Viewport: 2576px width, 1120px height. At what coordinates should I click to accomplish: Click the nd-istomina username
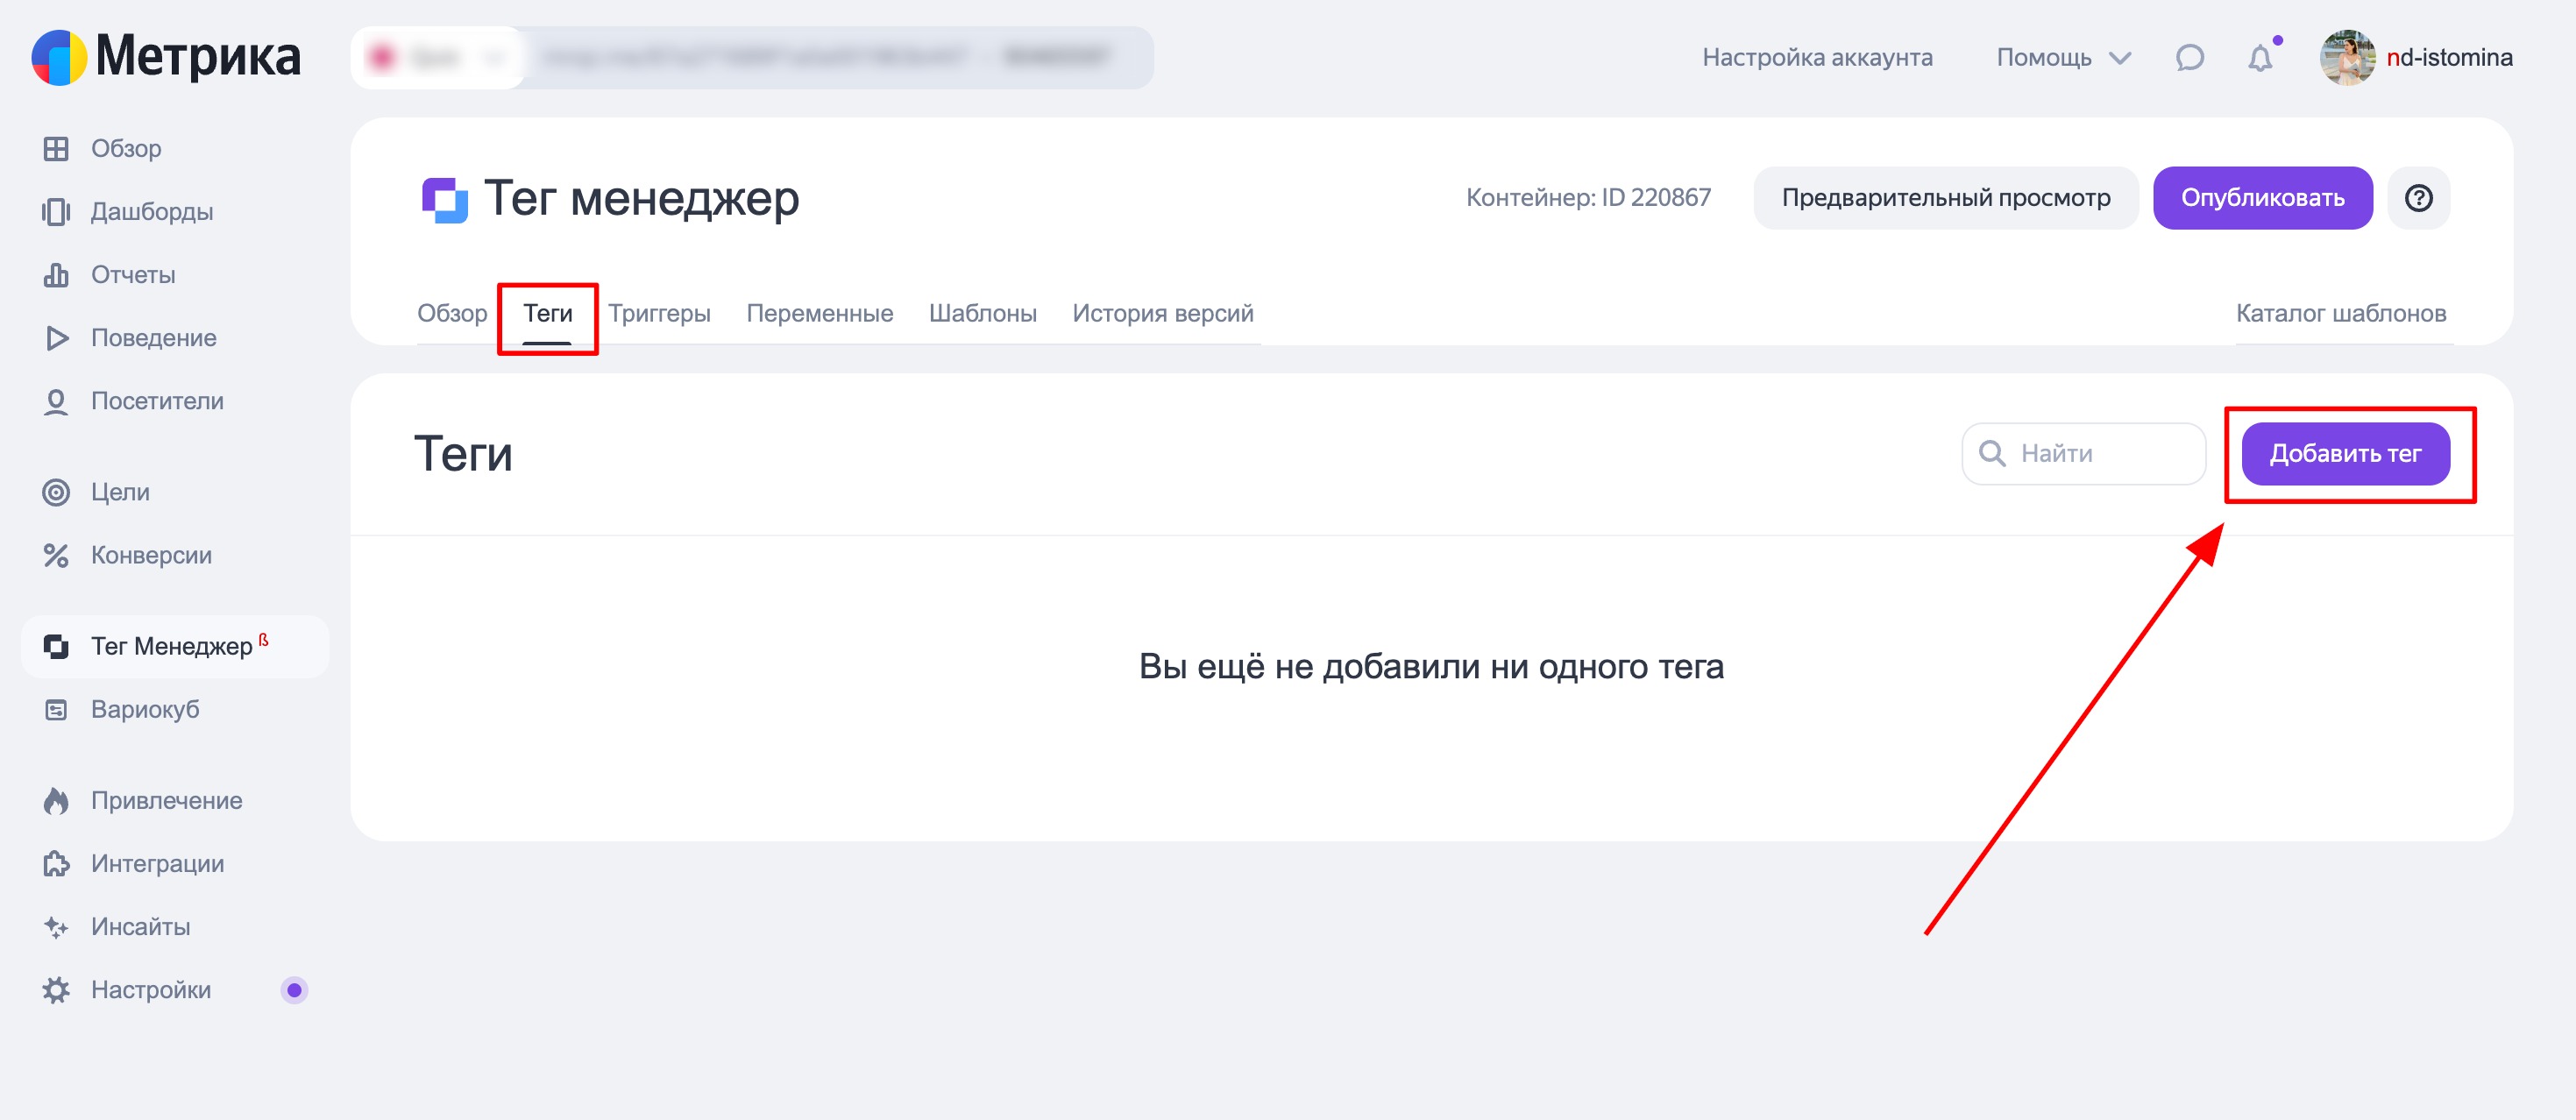[x=2449, y=58]
